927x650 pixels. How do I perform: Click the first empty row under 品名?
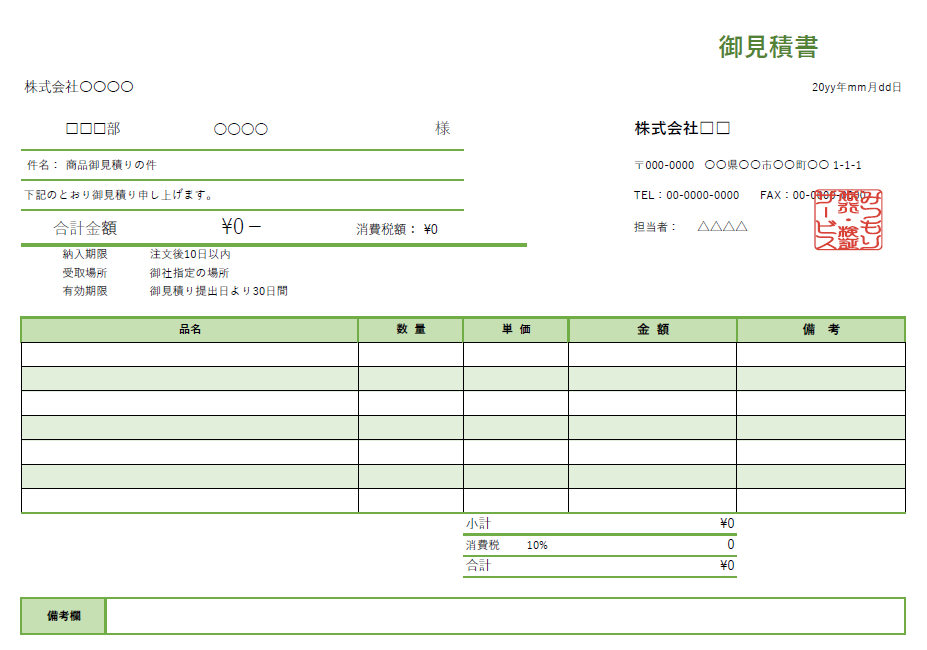190,355
